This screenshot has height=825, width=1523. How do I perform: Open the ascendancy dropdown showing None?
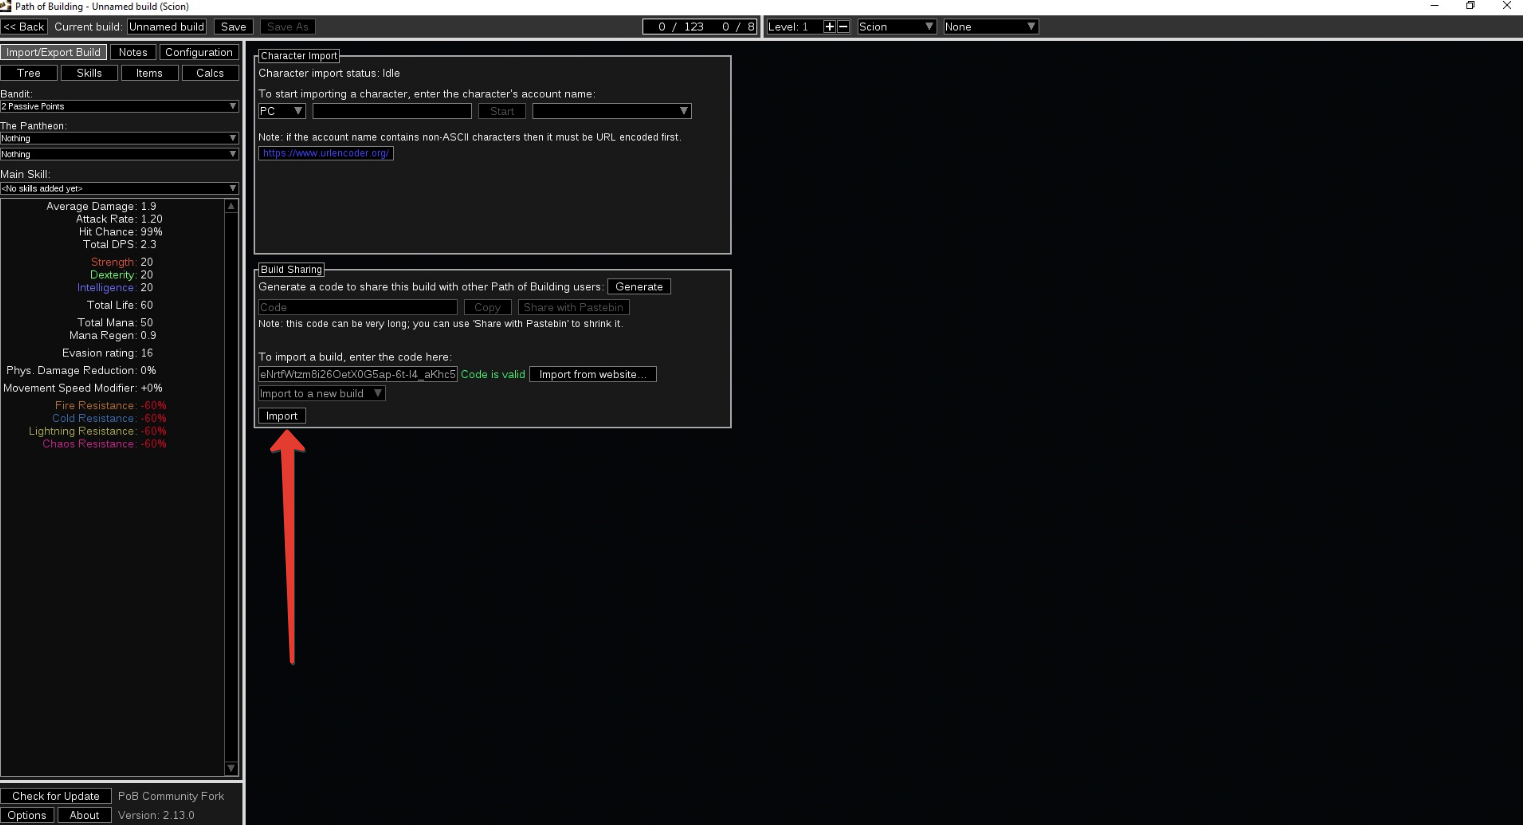pos(990,27)
